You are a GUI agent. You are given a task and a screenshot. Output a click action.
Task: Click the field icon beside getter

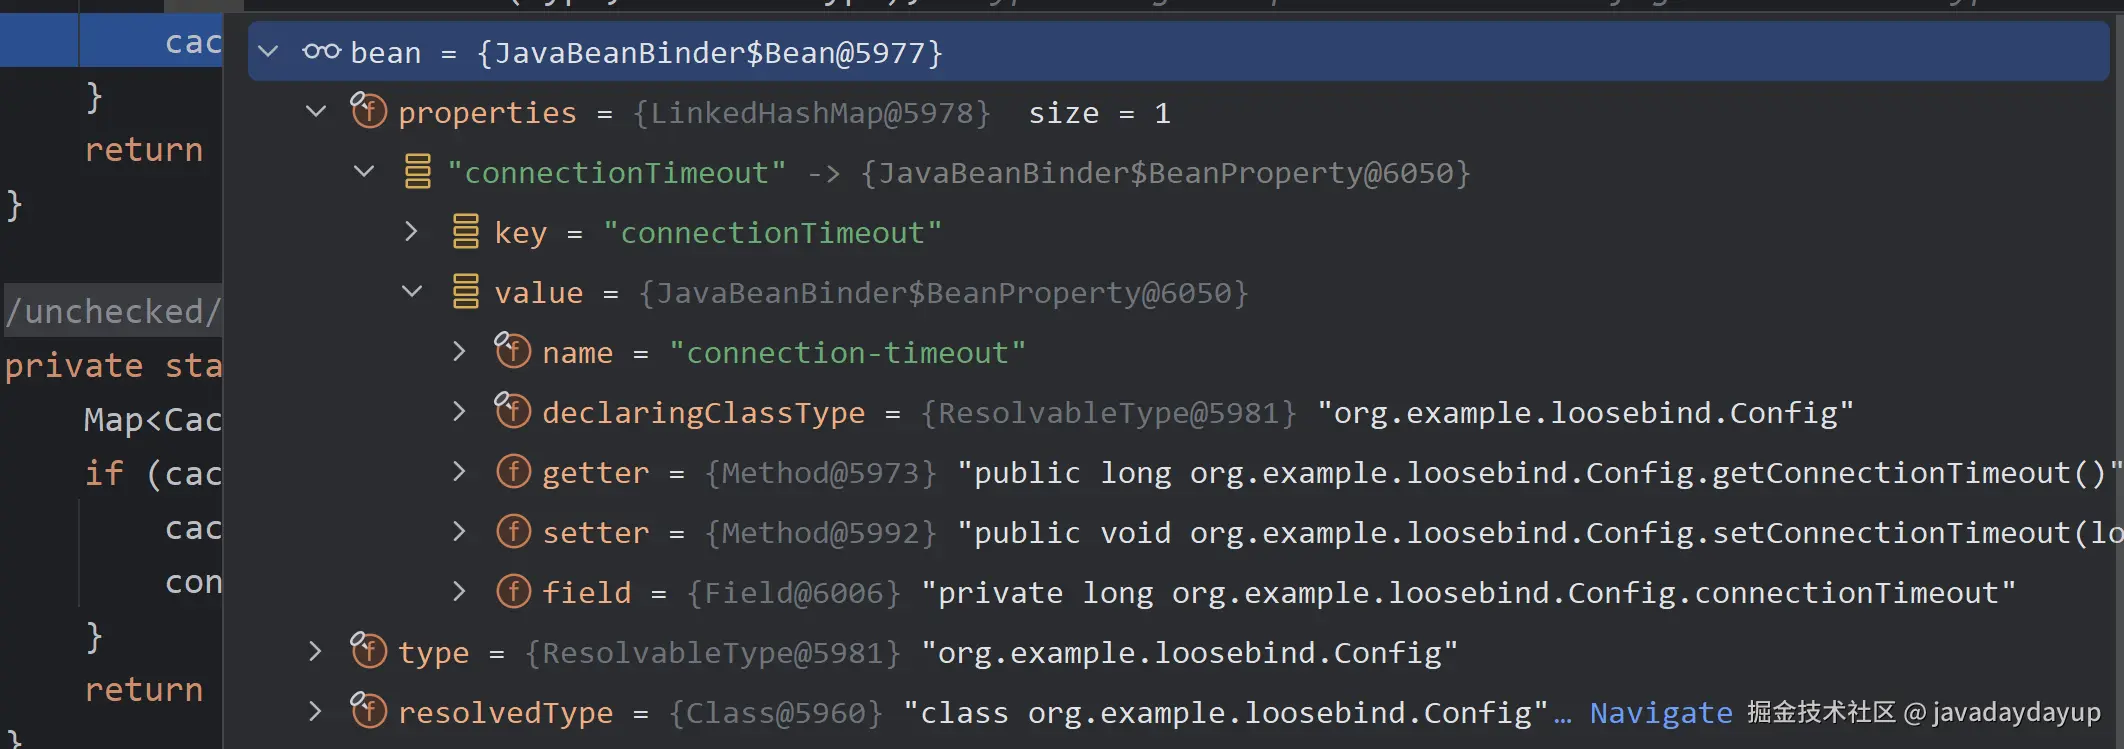point(513,471)
